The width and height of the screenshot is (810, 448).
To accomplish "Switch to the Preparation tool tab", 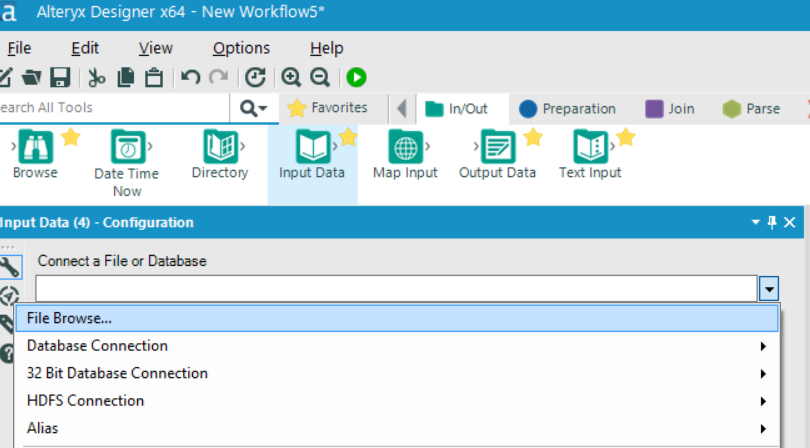I will point(567,109).
